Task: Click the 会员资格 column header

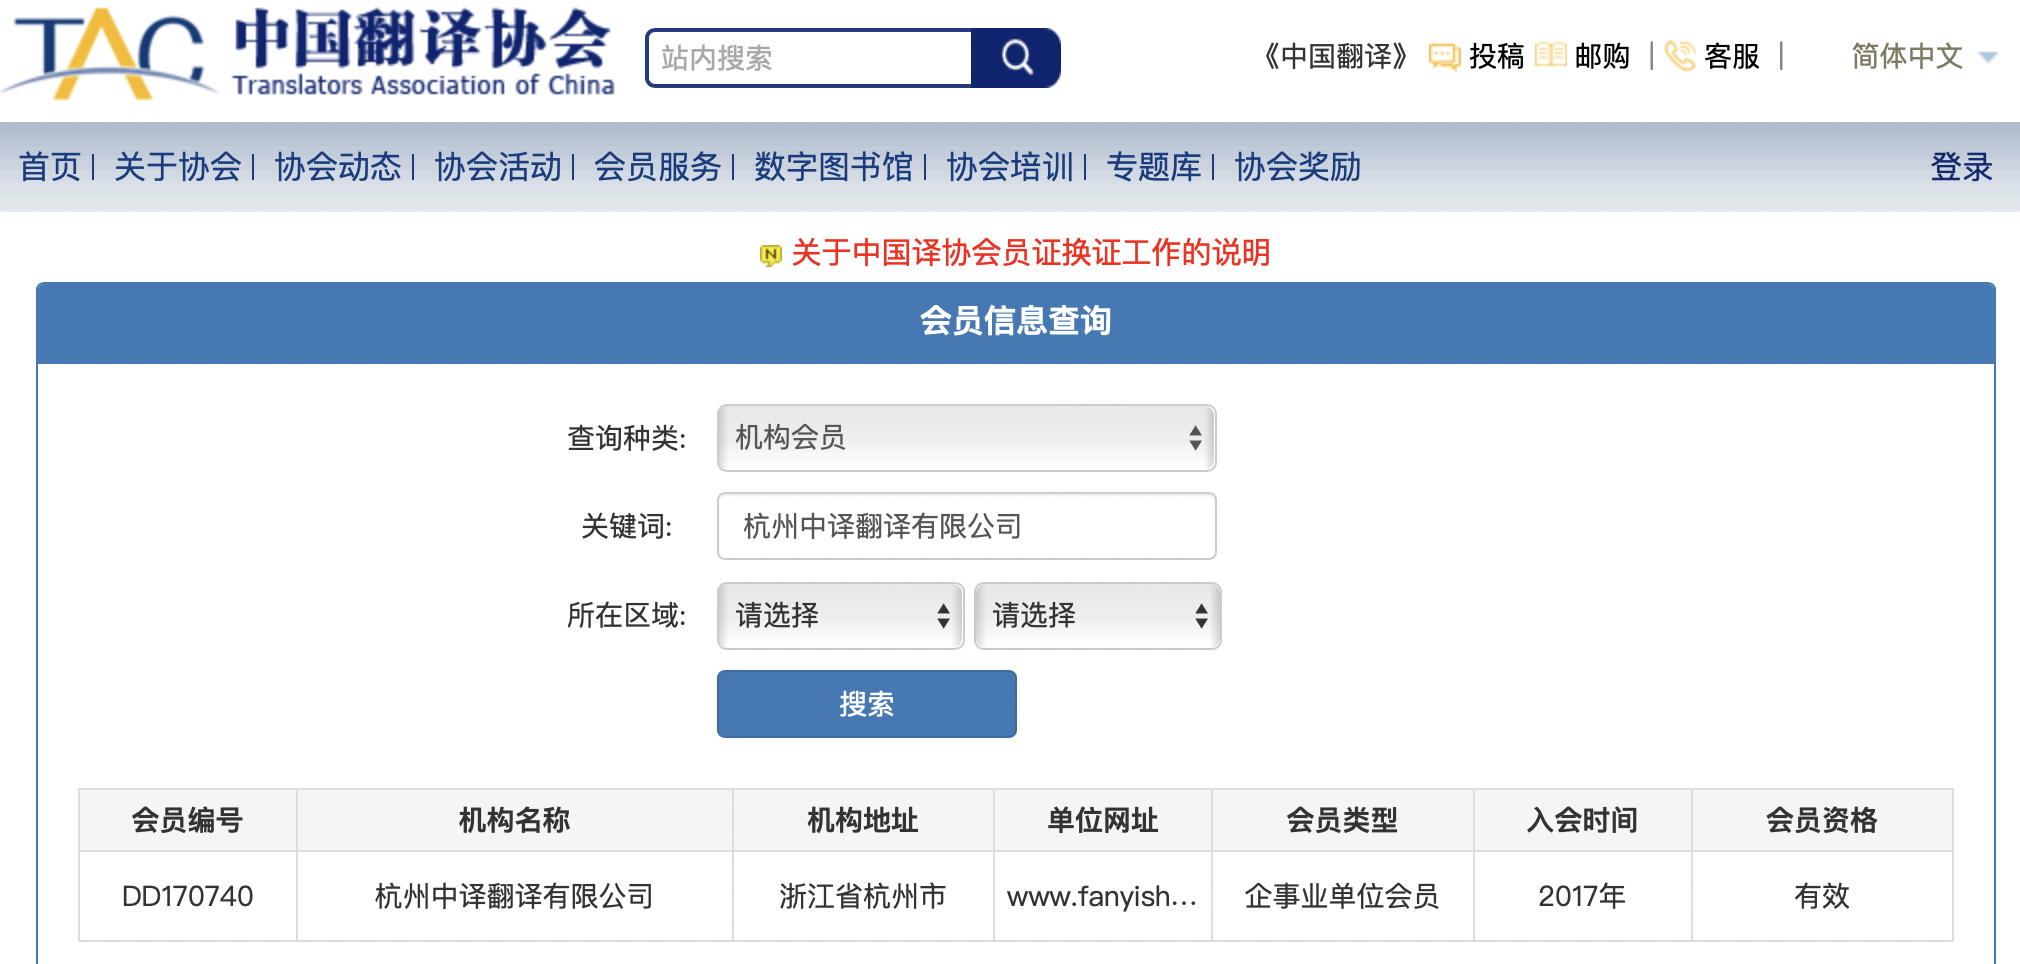Action: pos(1822,820)
